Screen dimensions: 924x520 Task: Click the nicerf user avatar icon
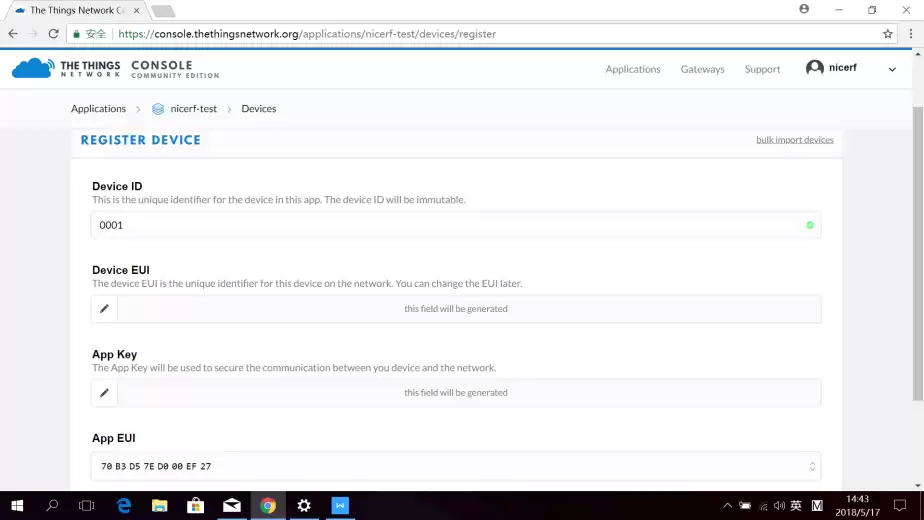pos(815,68)
